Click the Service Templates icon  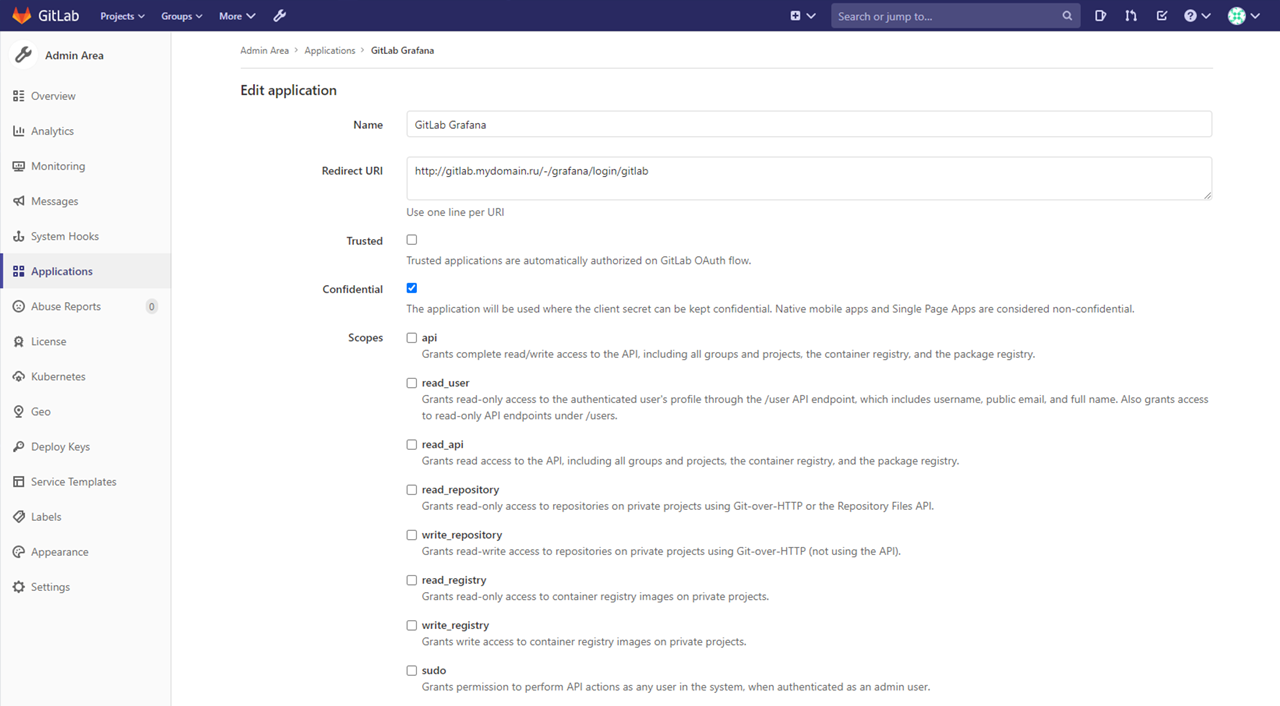(19, 481)
